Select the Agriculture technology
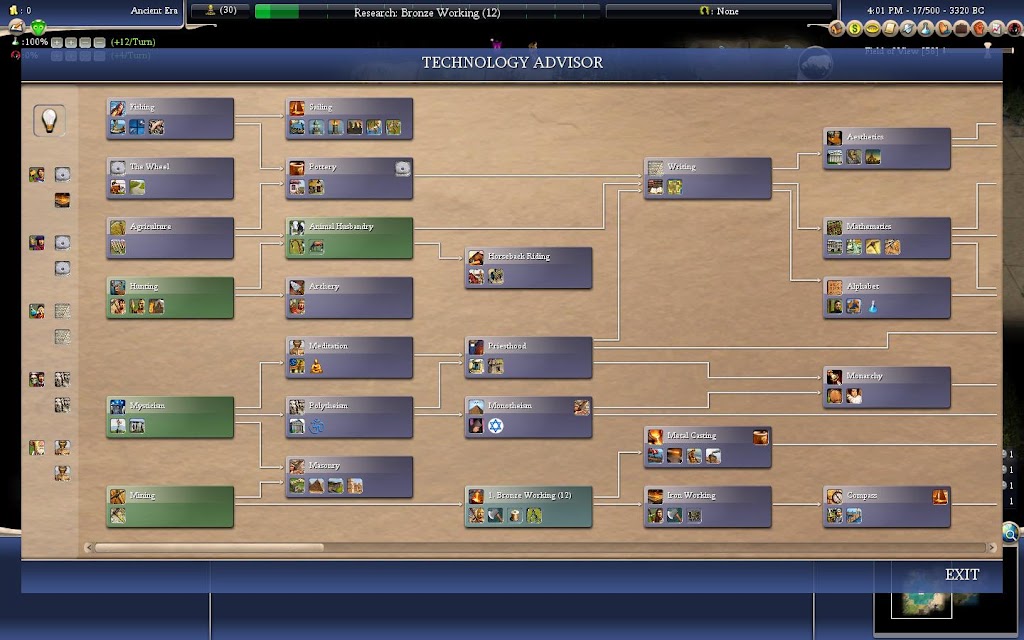 170,238
